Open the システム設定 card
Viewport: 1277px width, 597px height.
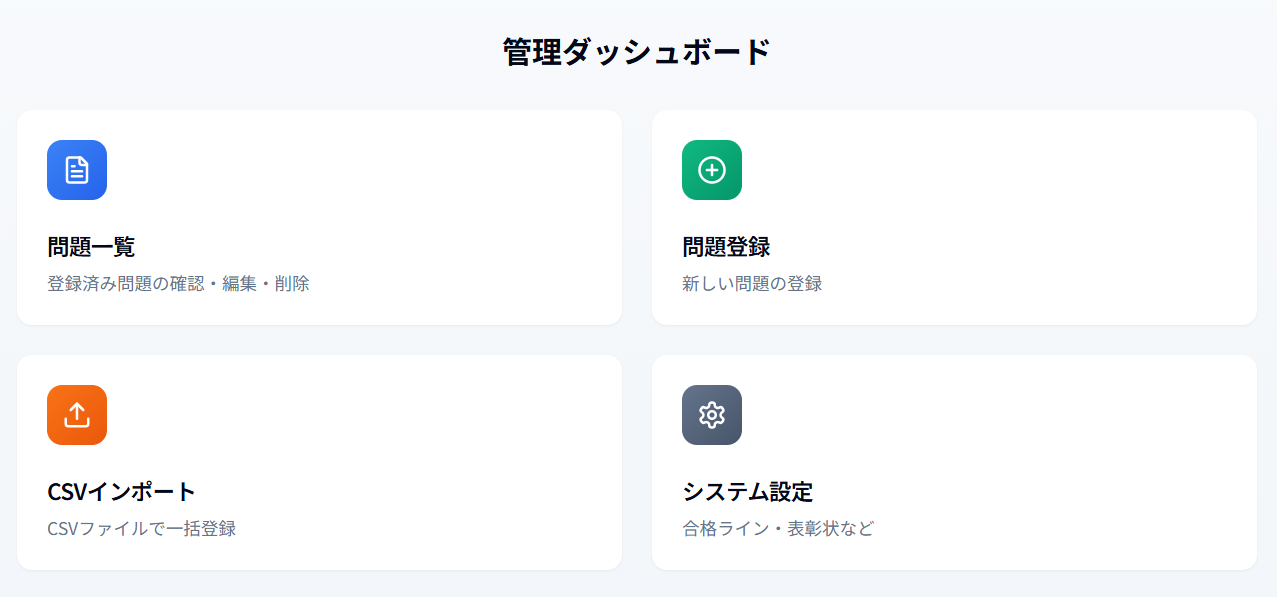click(x=954, y=462)
